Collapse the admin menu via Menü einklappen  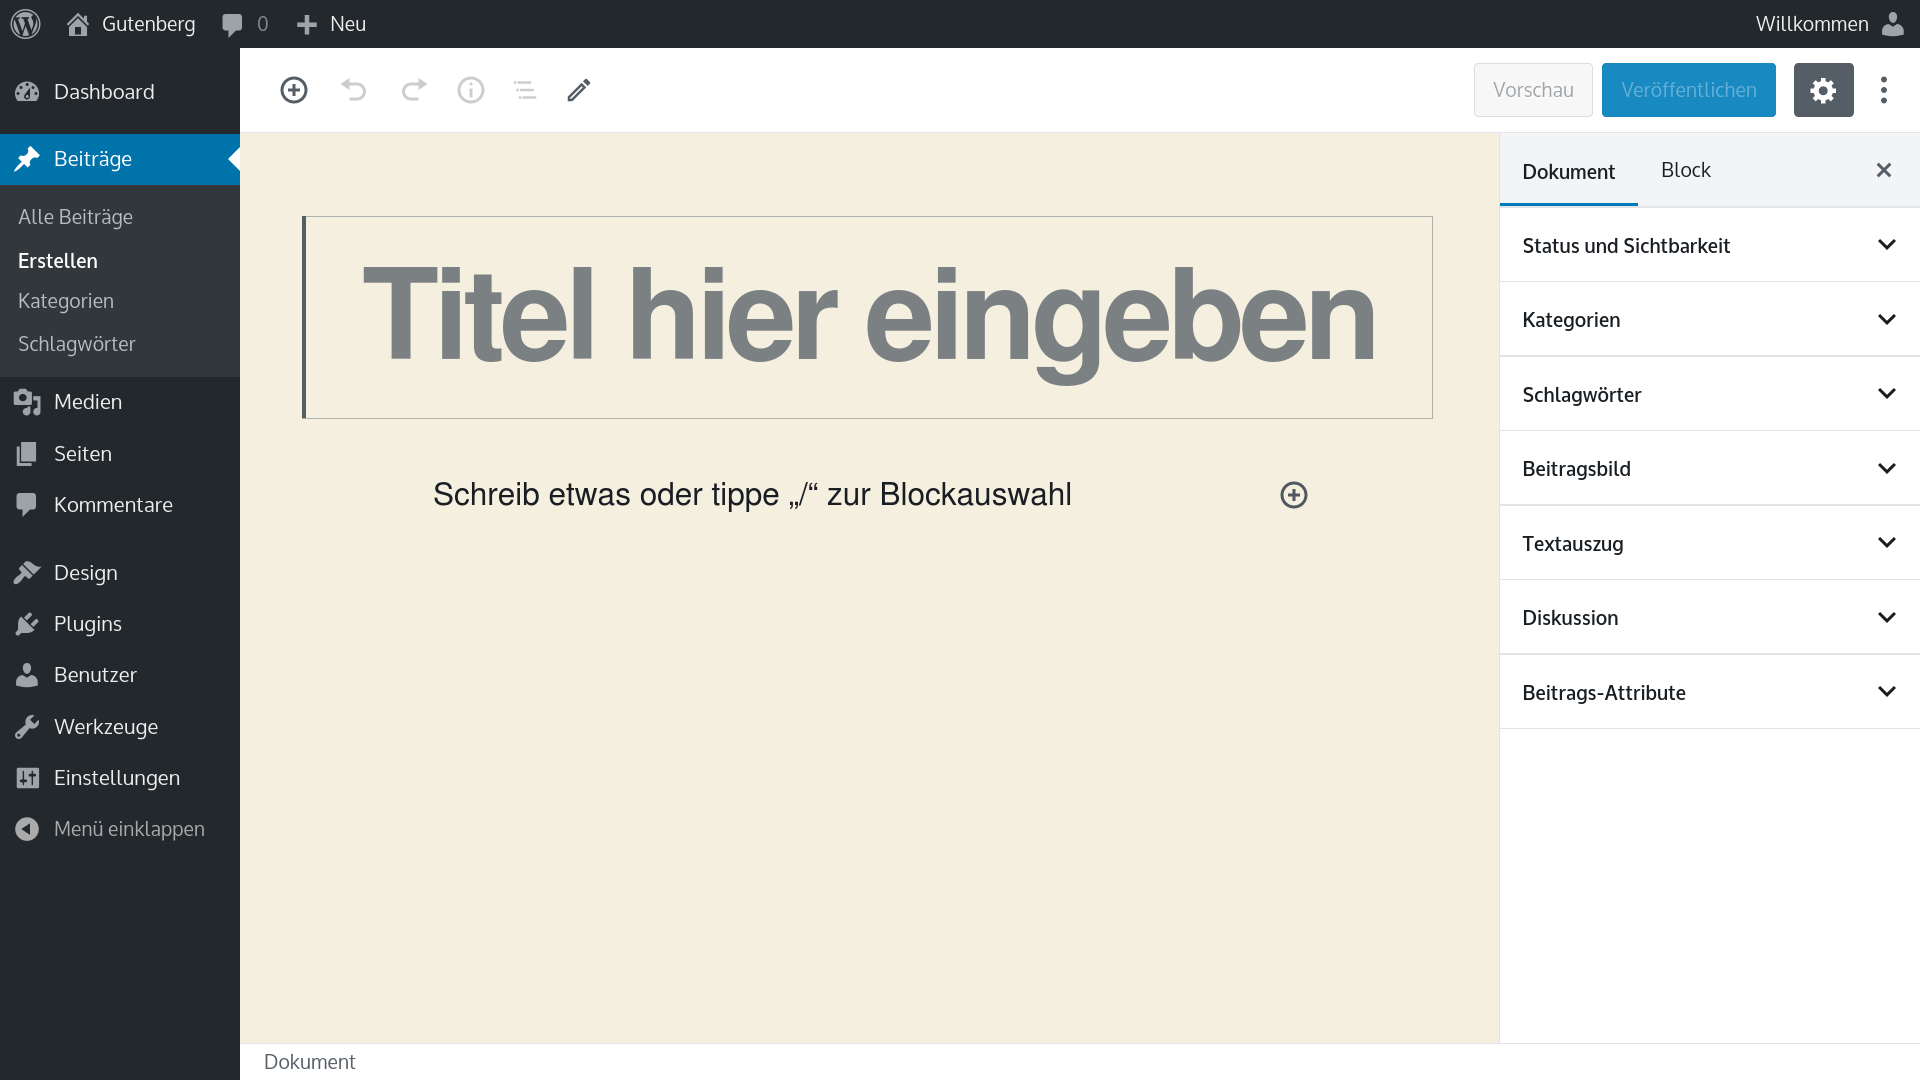[x=129, y=828]
